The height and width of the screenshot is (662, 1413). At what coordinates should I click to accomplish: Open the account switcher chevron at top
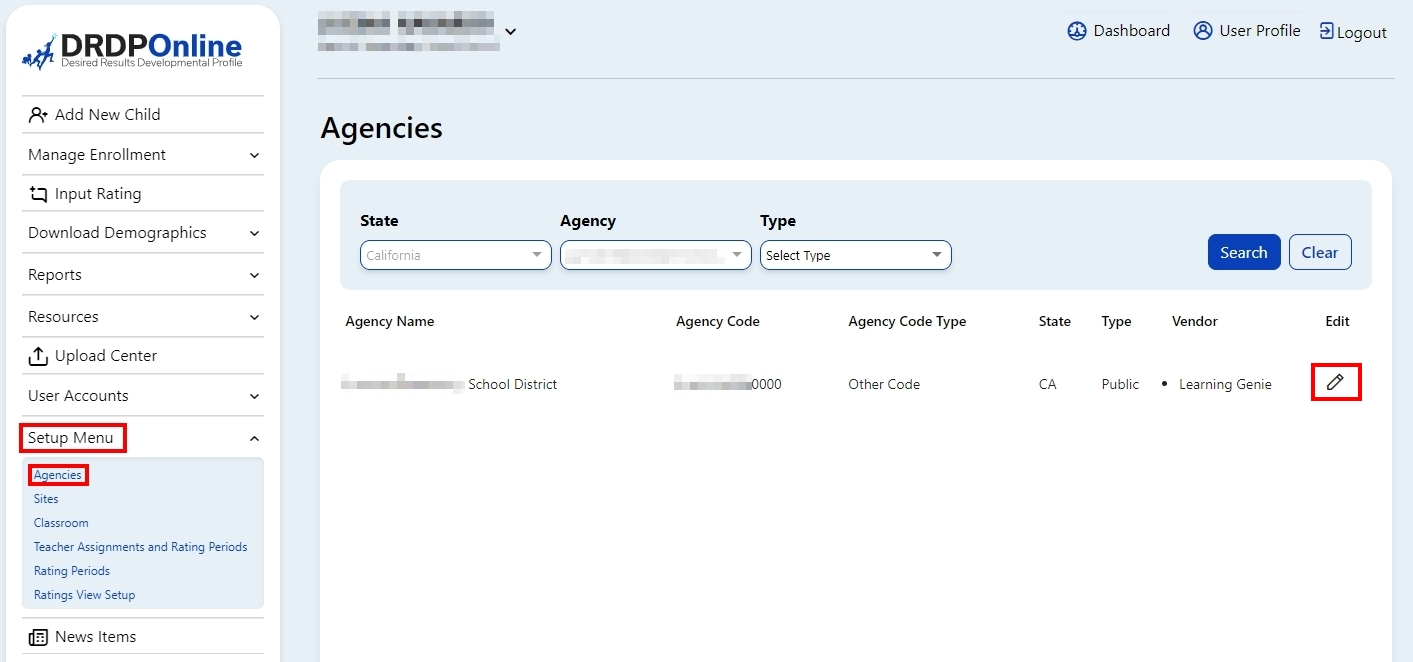tap(511, 32)
